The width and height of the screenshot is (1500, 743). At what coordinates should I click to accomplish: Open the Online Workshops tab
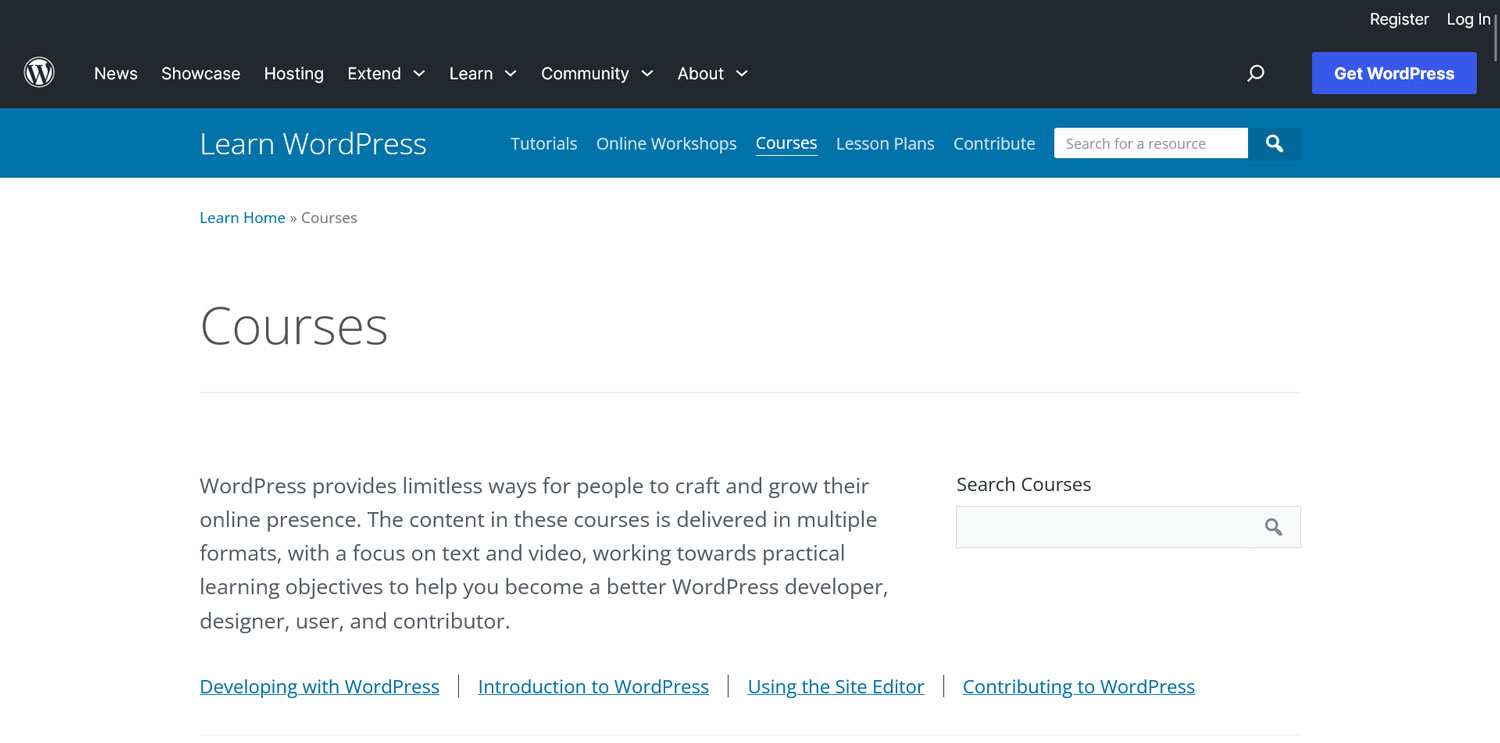point(666,144)
